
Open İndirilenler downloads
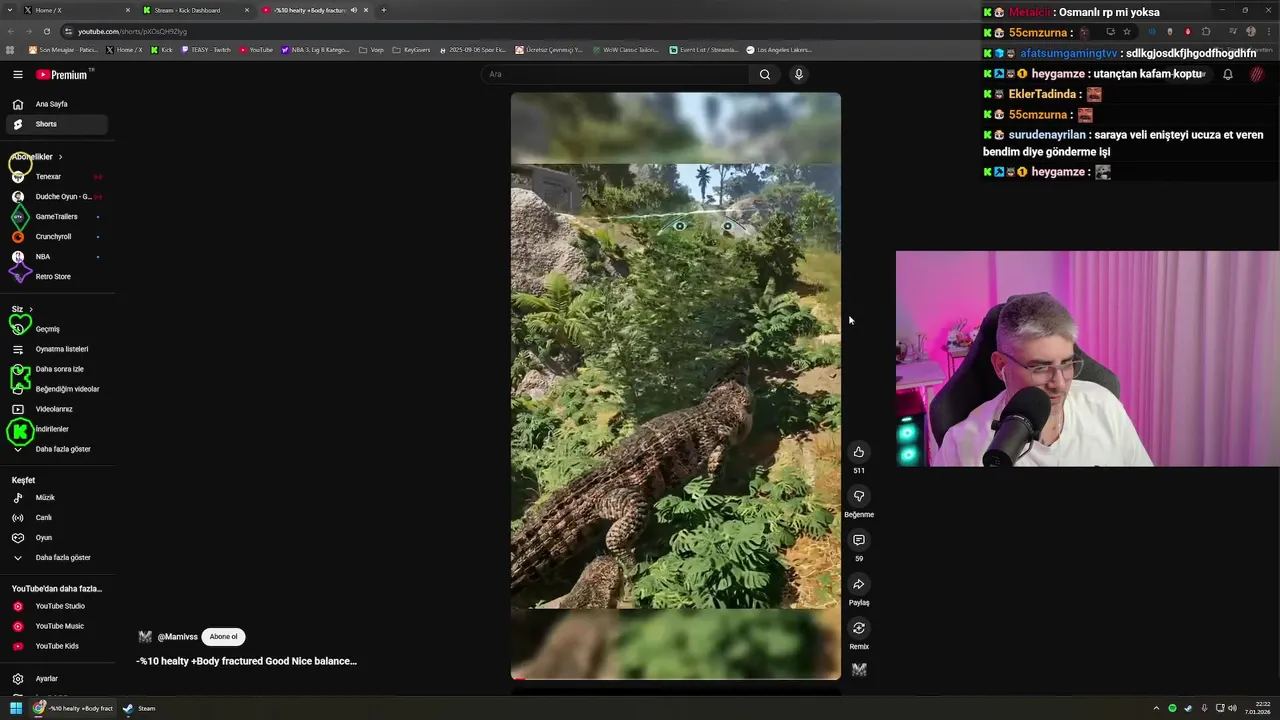click(x=57, y=429)
